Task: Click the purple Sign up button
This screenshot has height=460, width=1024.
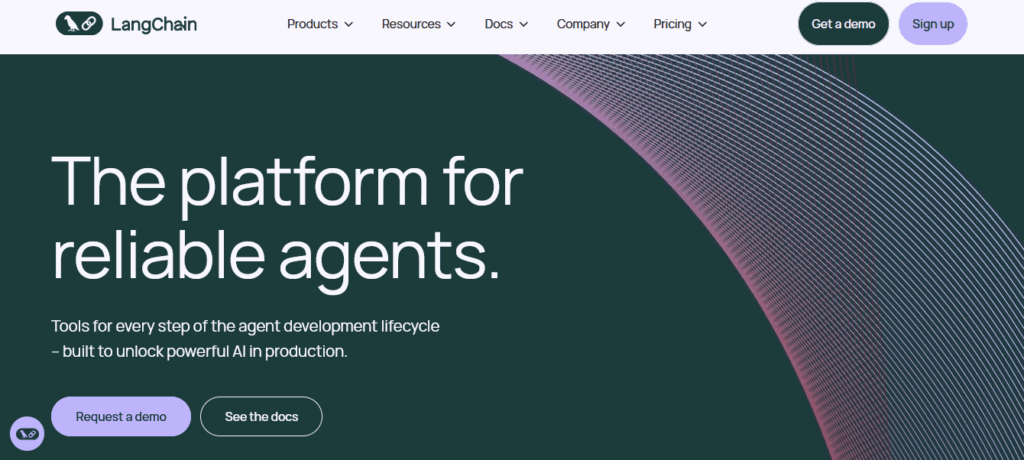Action: pos(932,24)
